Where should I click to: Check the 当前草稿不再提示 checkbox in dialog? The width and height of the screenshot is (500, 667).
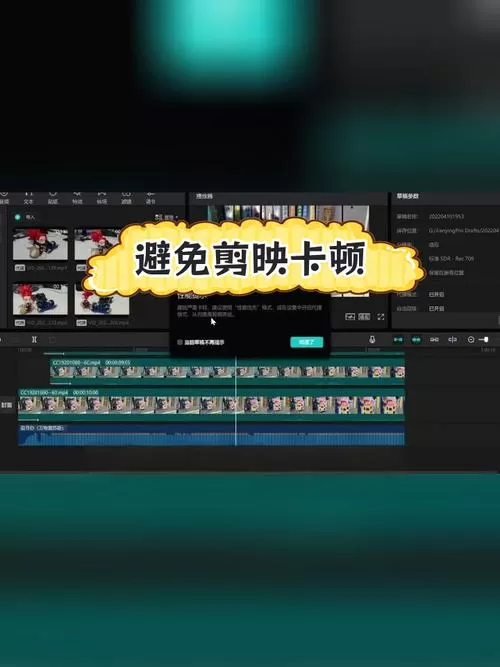tap(180, 342)
